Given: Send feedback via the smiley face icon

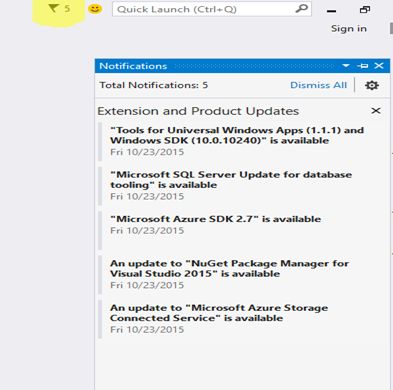Looking at the screenshot, I should click(95, 9).
